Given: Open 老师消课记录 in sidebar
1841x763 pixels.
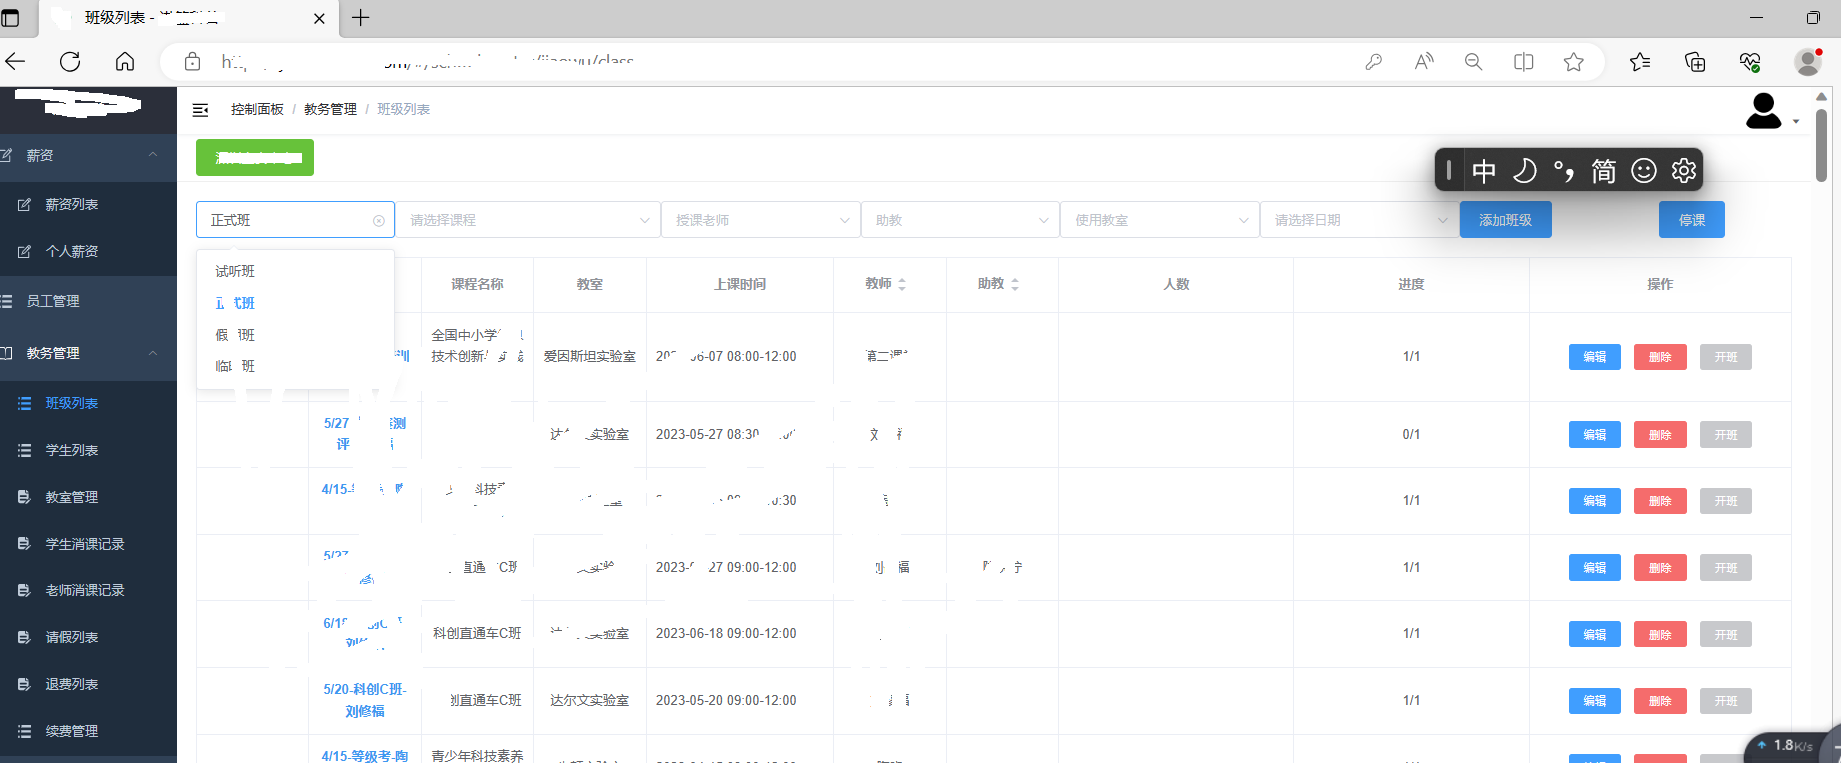Looking at the screenshot, I should [88, 590].
